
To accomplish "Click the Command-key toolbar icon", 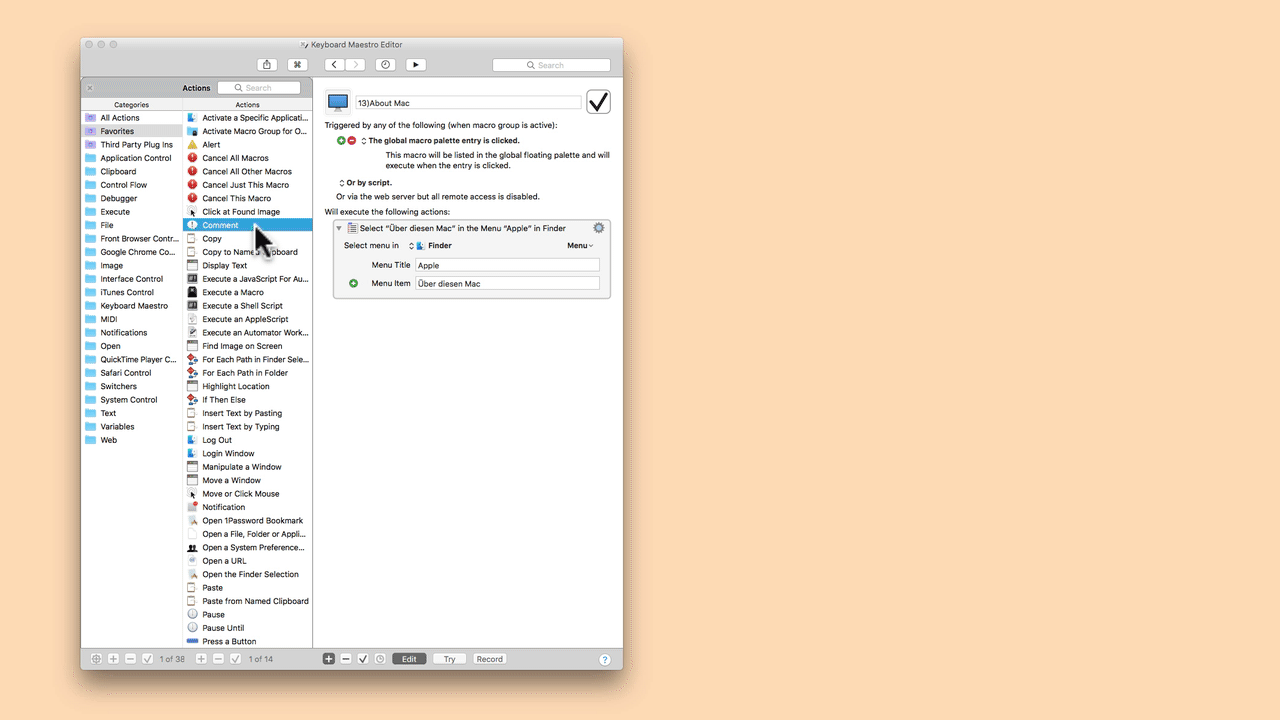I will click(297, 65).
